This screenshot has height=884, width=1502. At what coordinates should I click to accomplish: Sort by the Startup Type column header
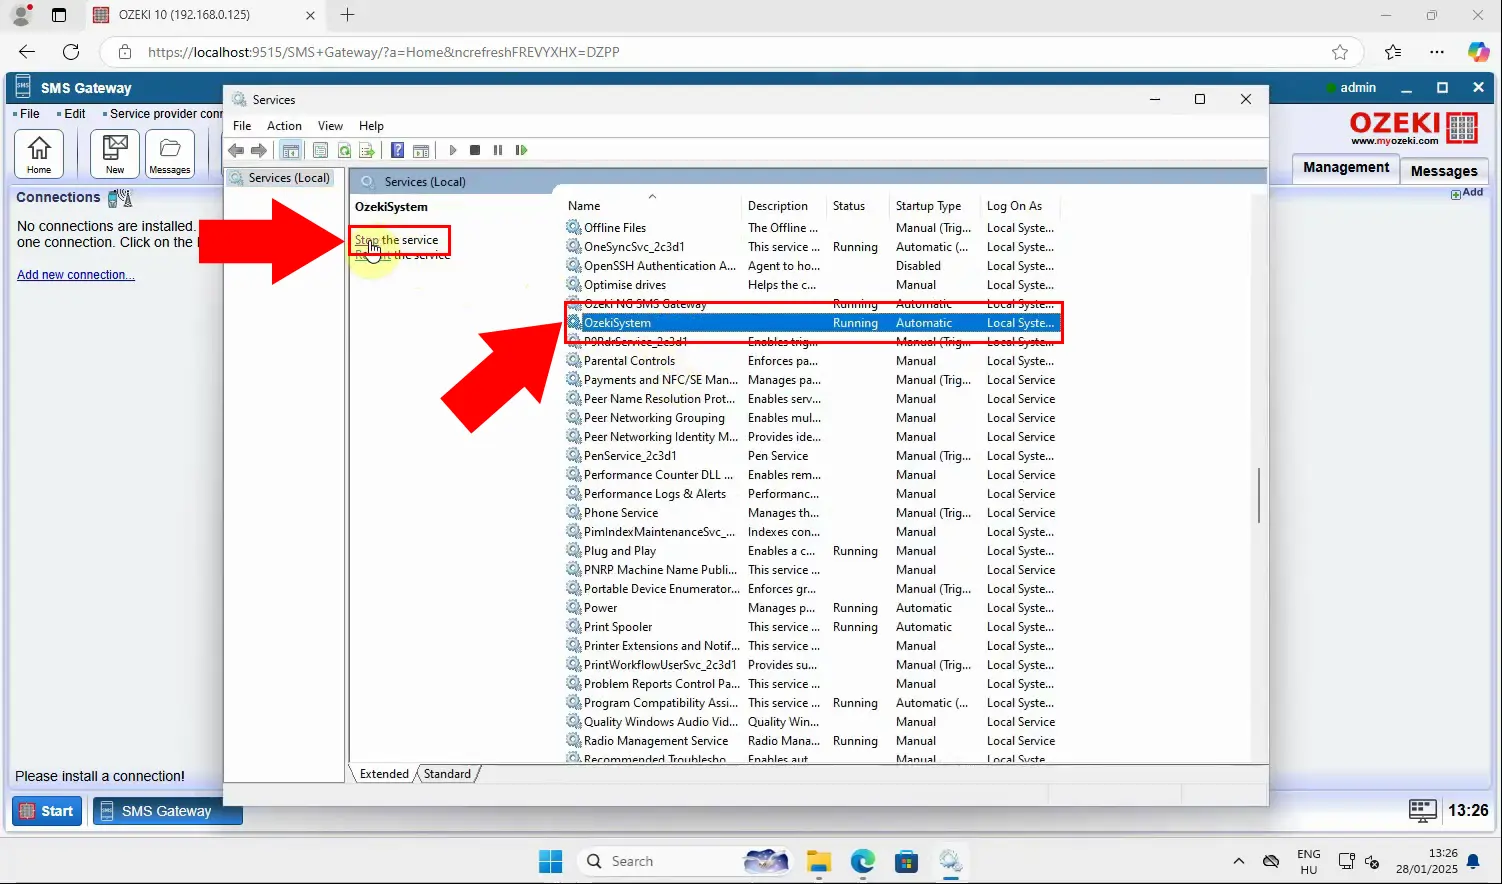tap(928, 206)
